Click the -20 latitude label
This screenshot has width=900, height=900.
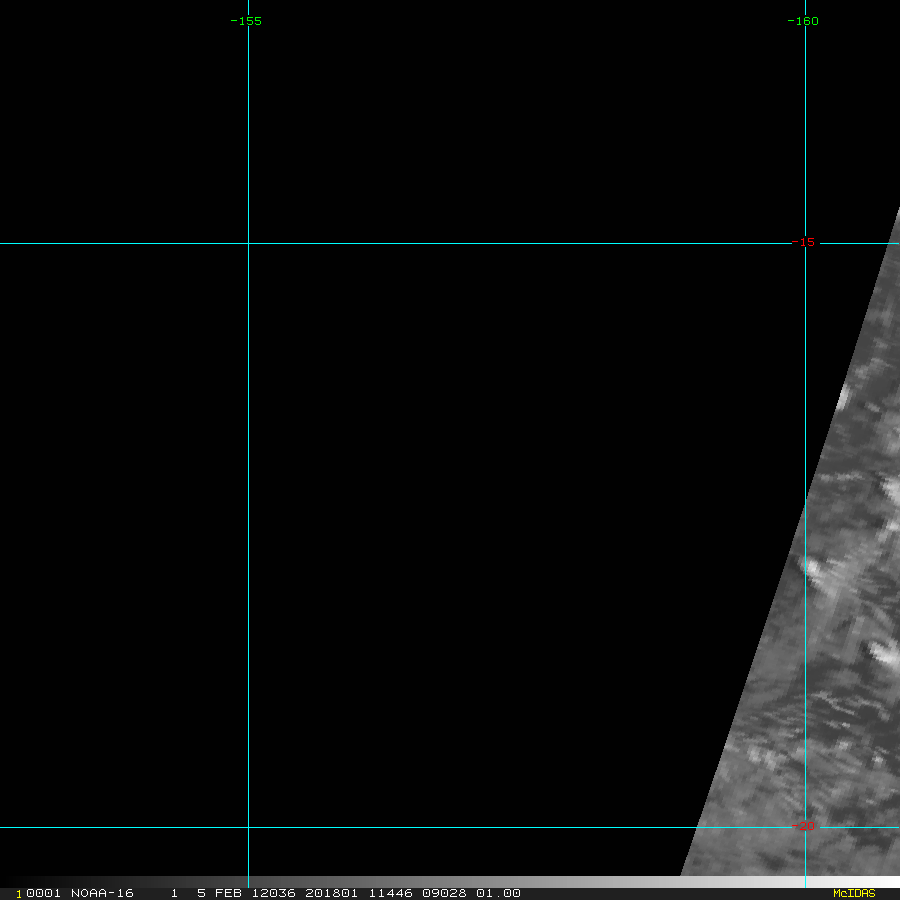[806, 826]
